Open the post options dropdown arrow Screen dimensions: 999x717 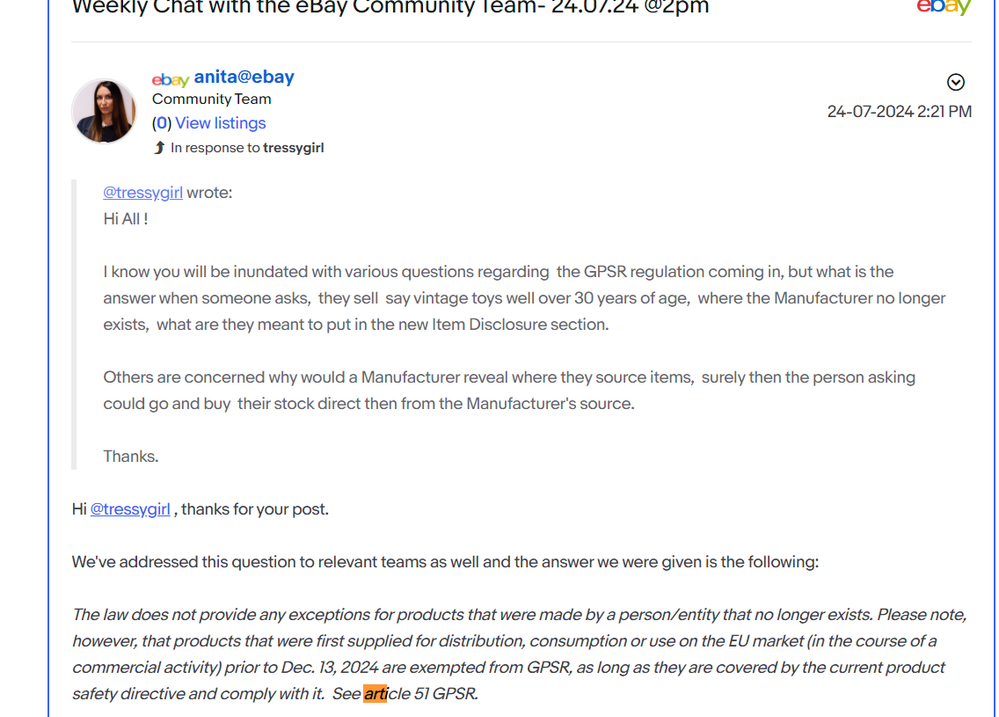(x=955, y=82)
